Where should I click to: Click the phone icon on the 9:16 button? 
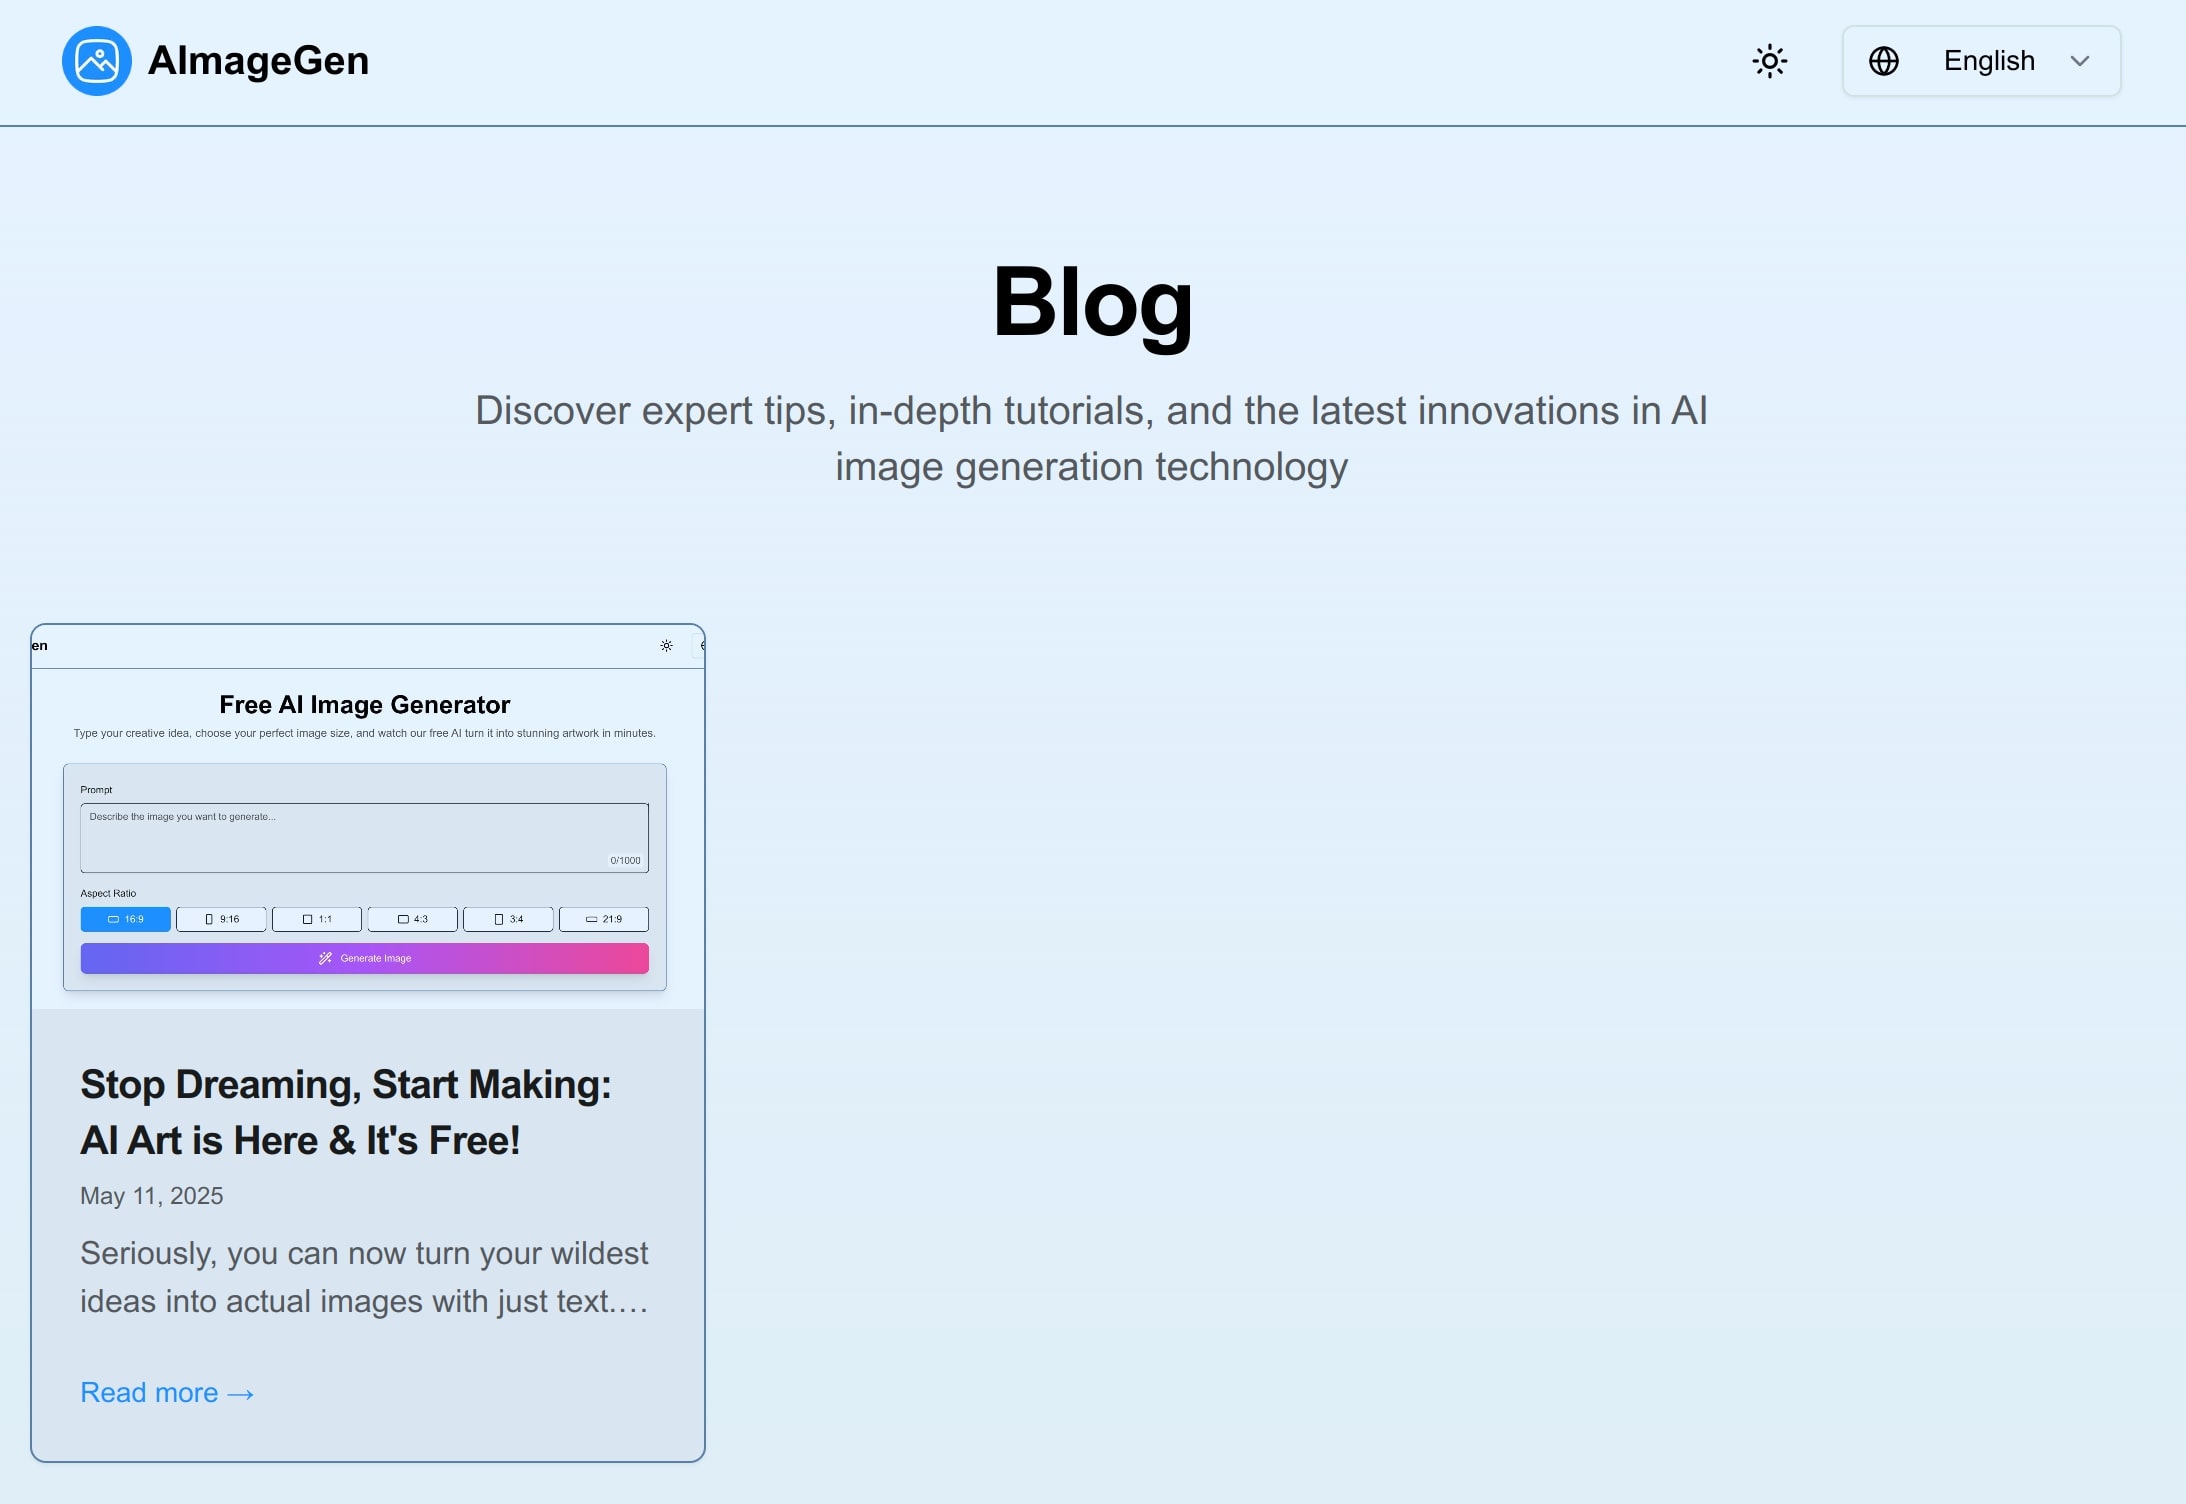210,918
